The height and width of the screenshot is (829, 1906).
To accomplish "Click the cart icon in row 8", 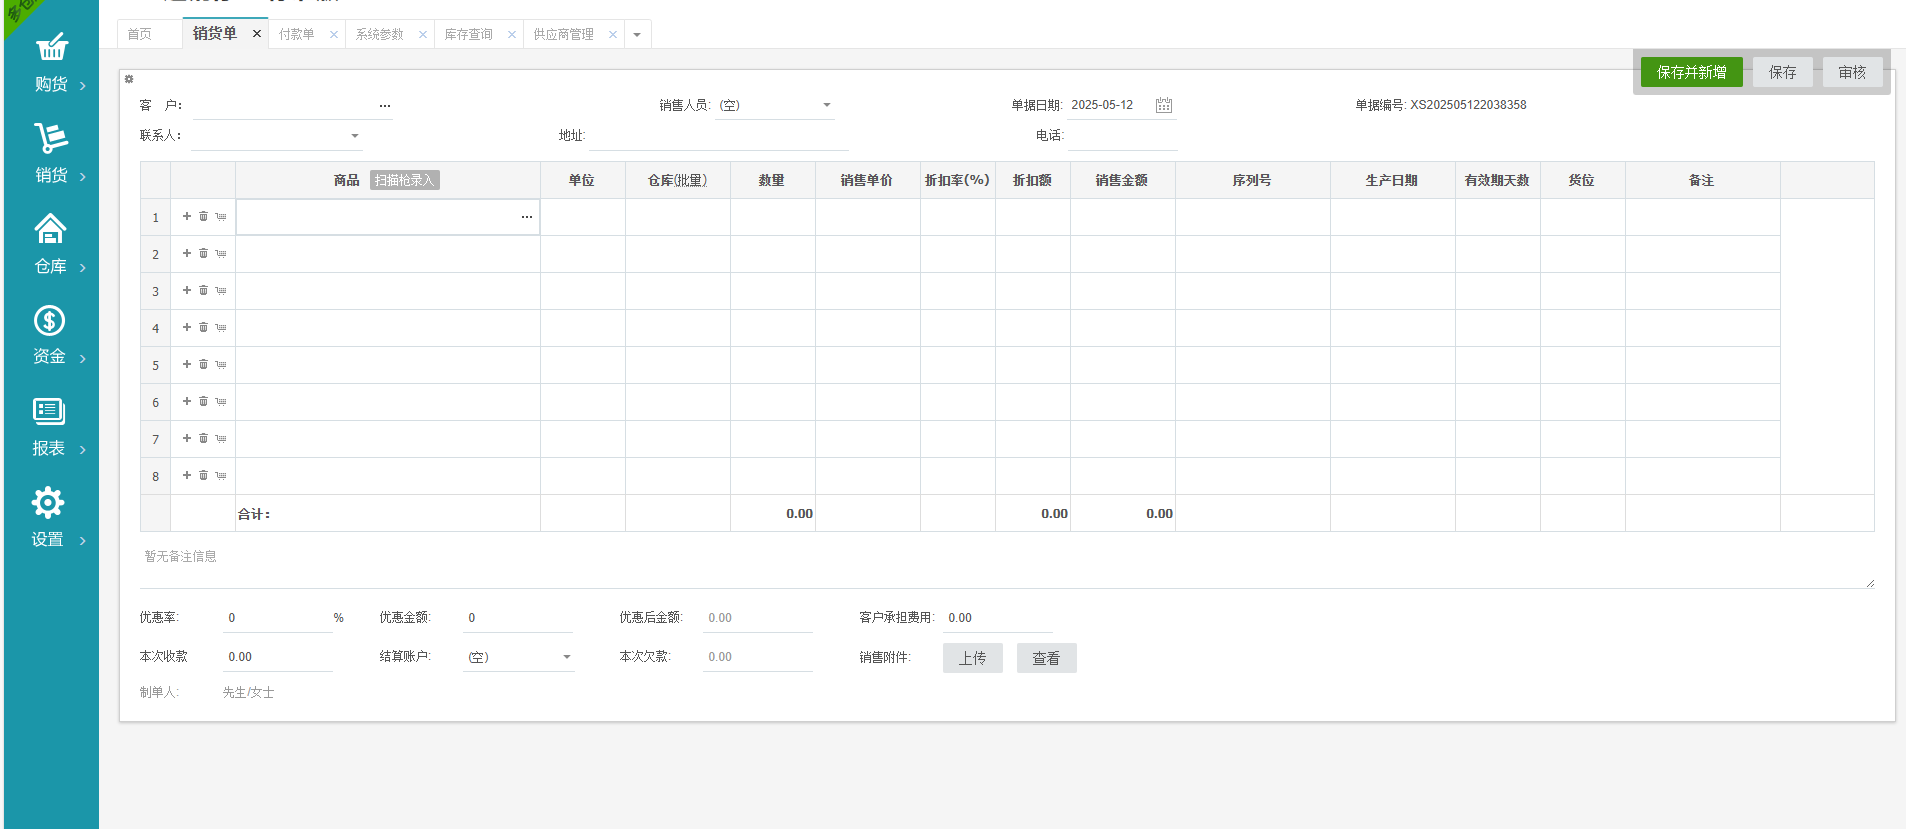I will (221, 475).
